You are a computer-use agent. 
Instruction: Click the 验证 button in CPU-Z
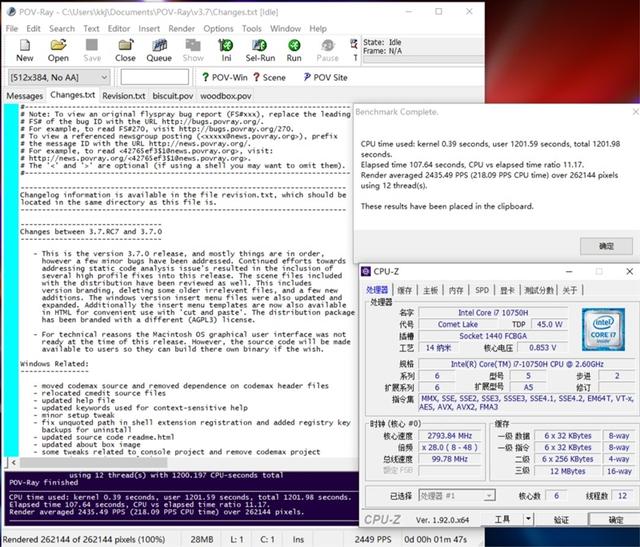click(x=561, y=520)
